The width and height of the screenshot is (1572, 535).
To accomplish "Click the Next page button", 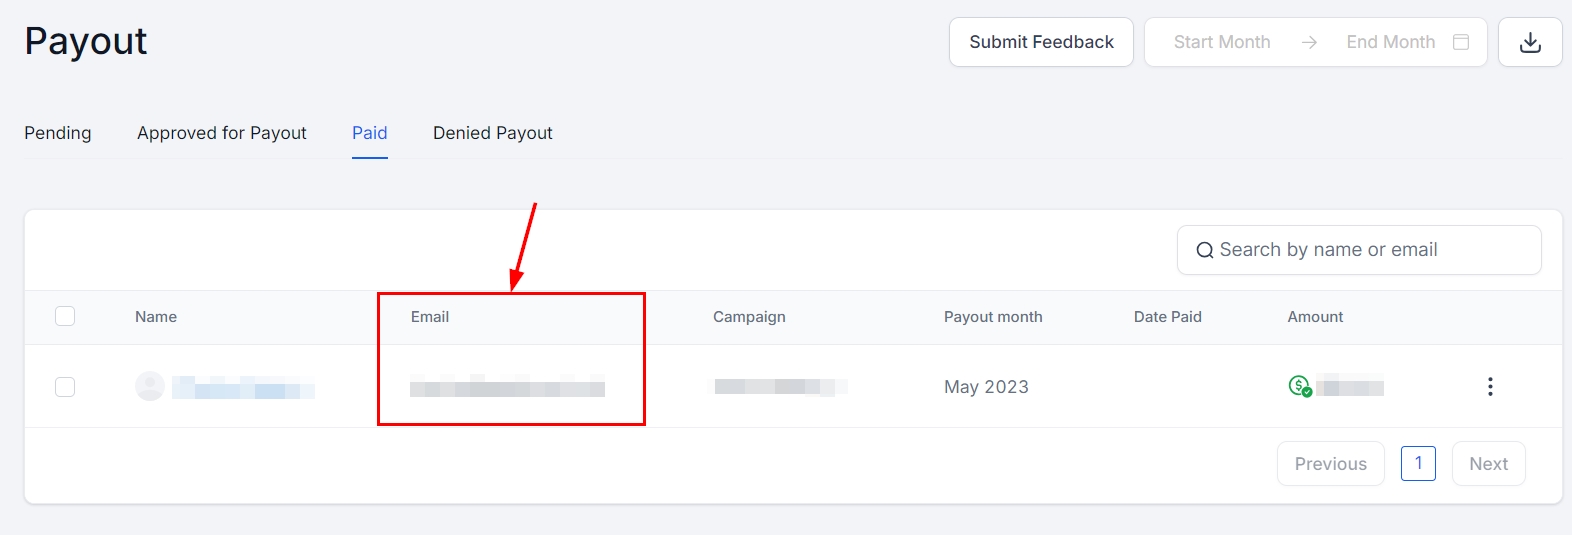I will pos(1488,464).
